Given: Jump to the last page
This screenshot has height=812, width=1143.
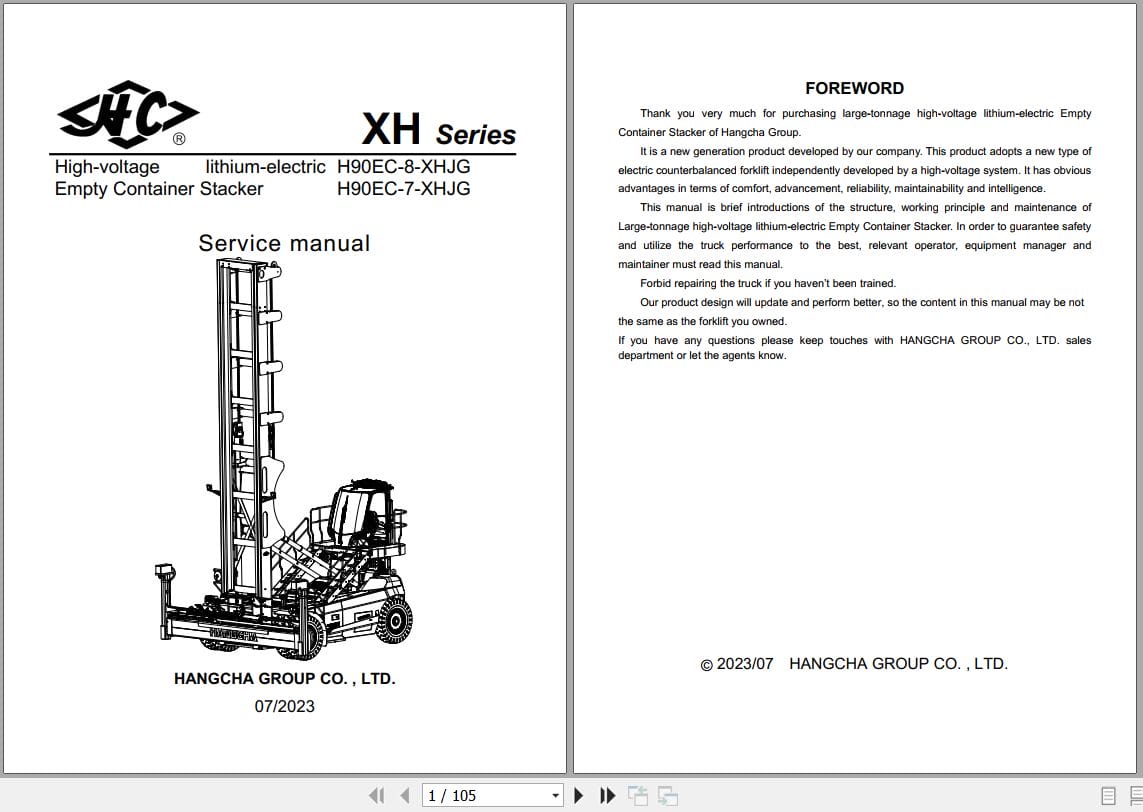Looking at the screenshot, I should (x=607, y=795).
